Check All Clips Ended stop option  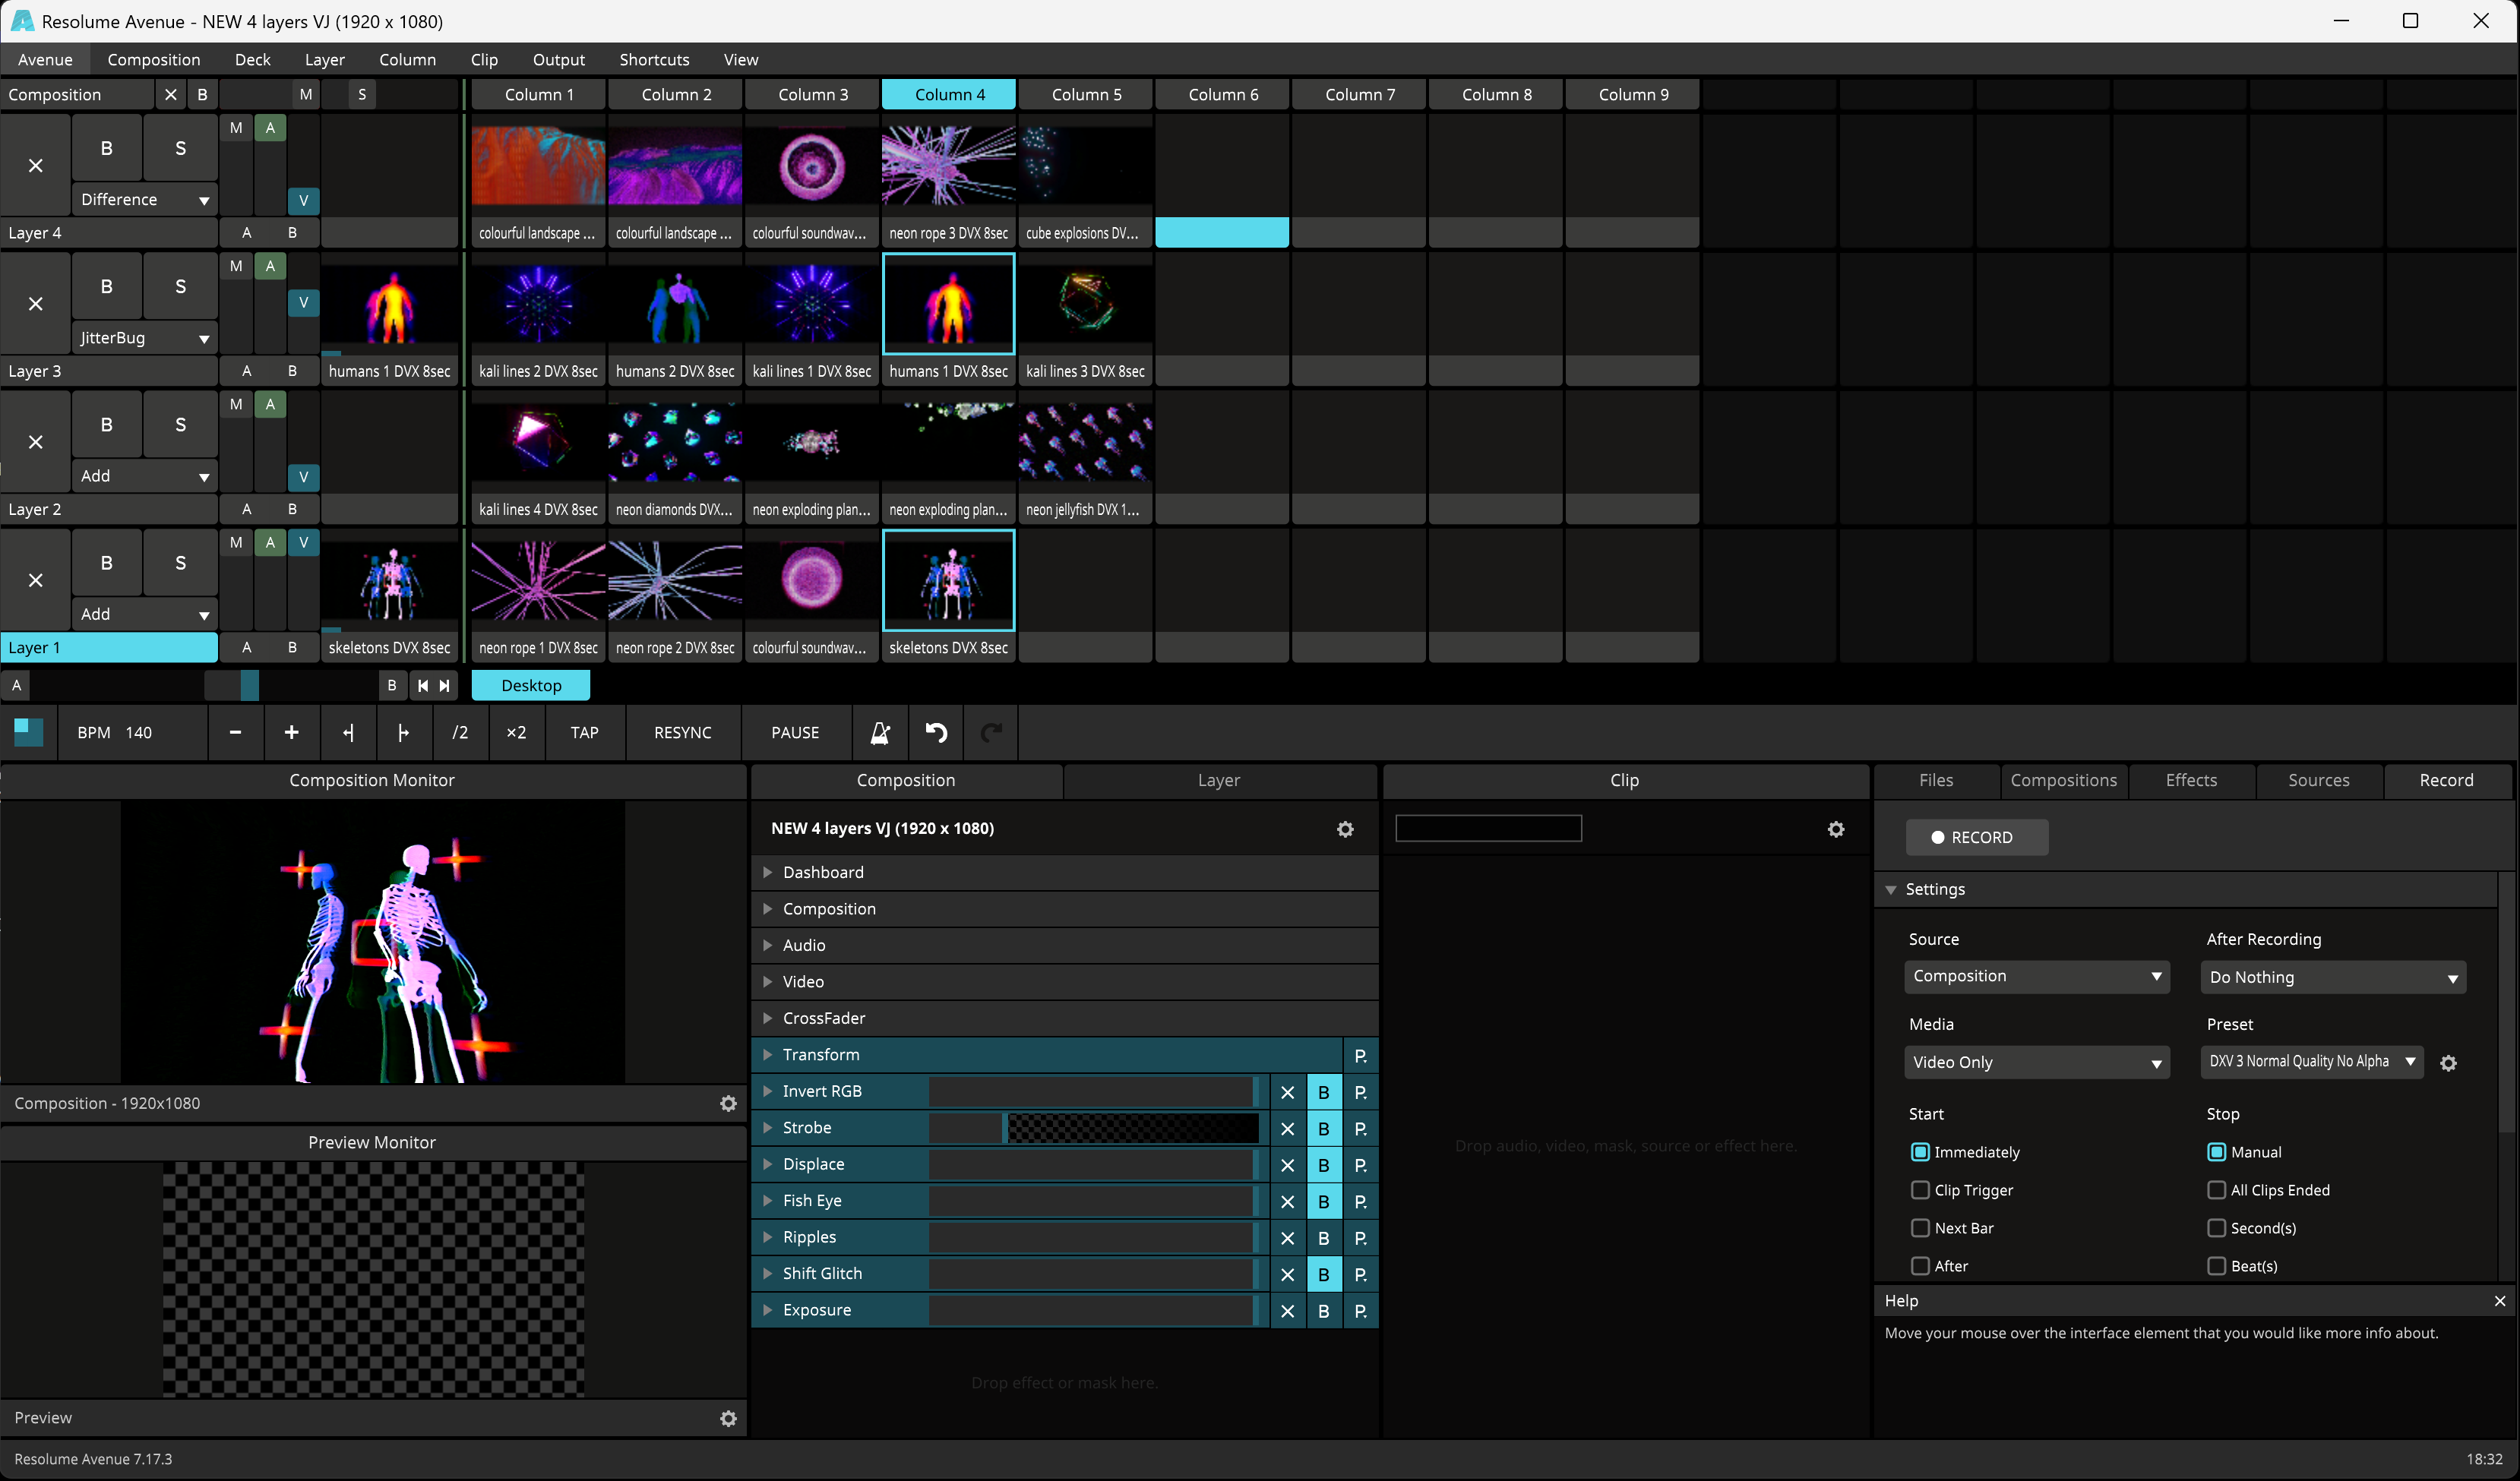click(x=2216, y=1190)
